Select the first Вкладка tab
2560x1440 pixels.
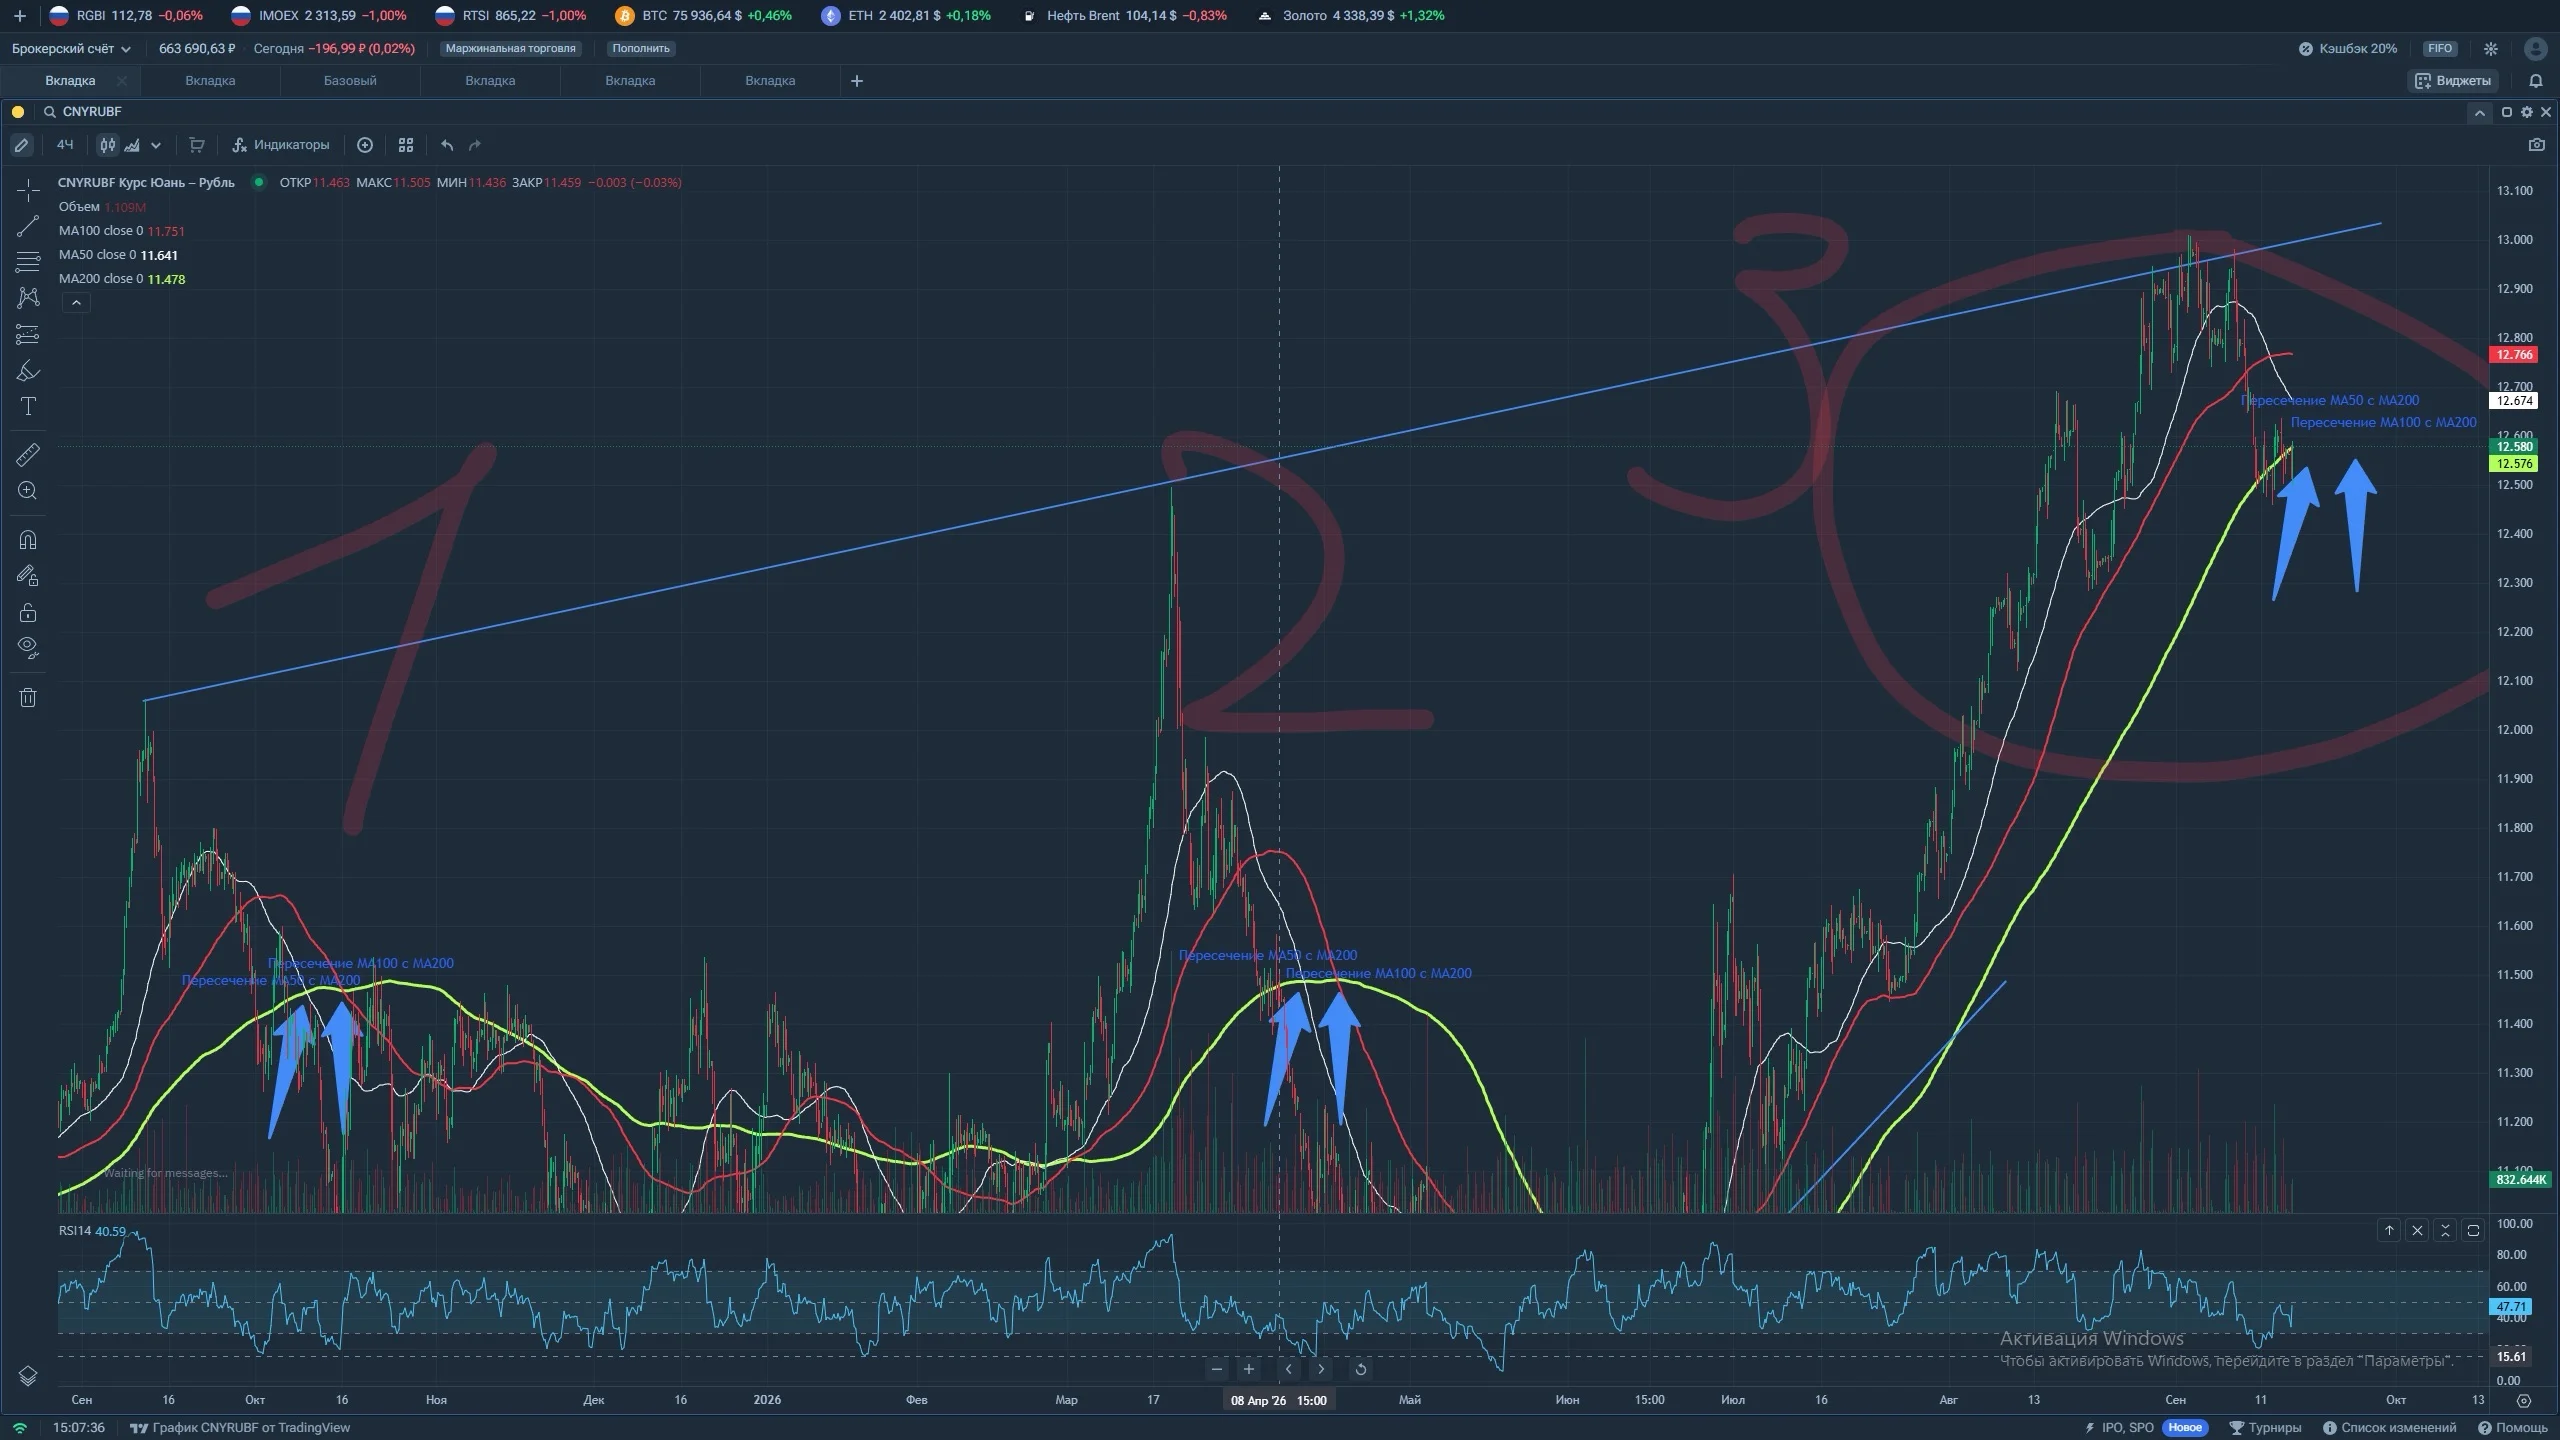tap(70, 81)
